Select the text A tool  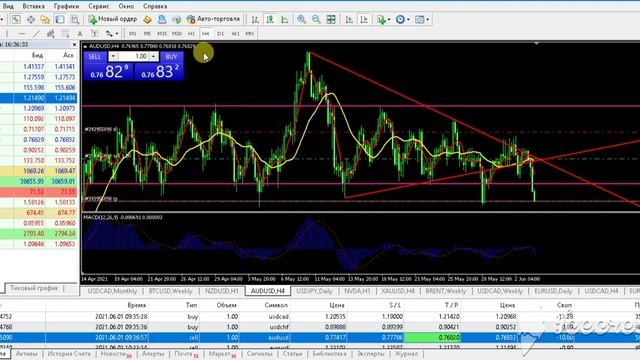pos(80,33)
